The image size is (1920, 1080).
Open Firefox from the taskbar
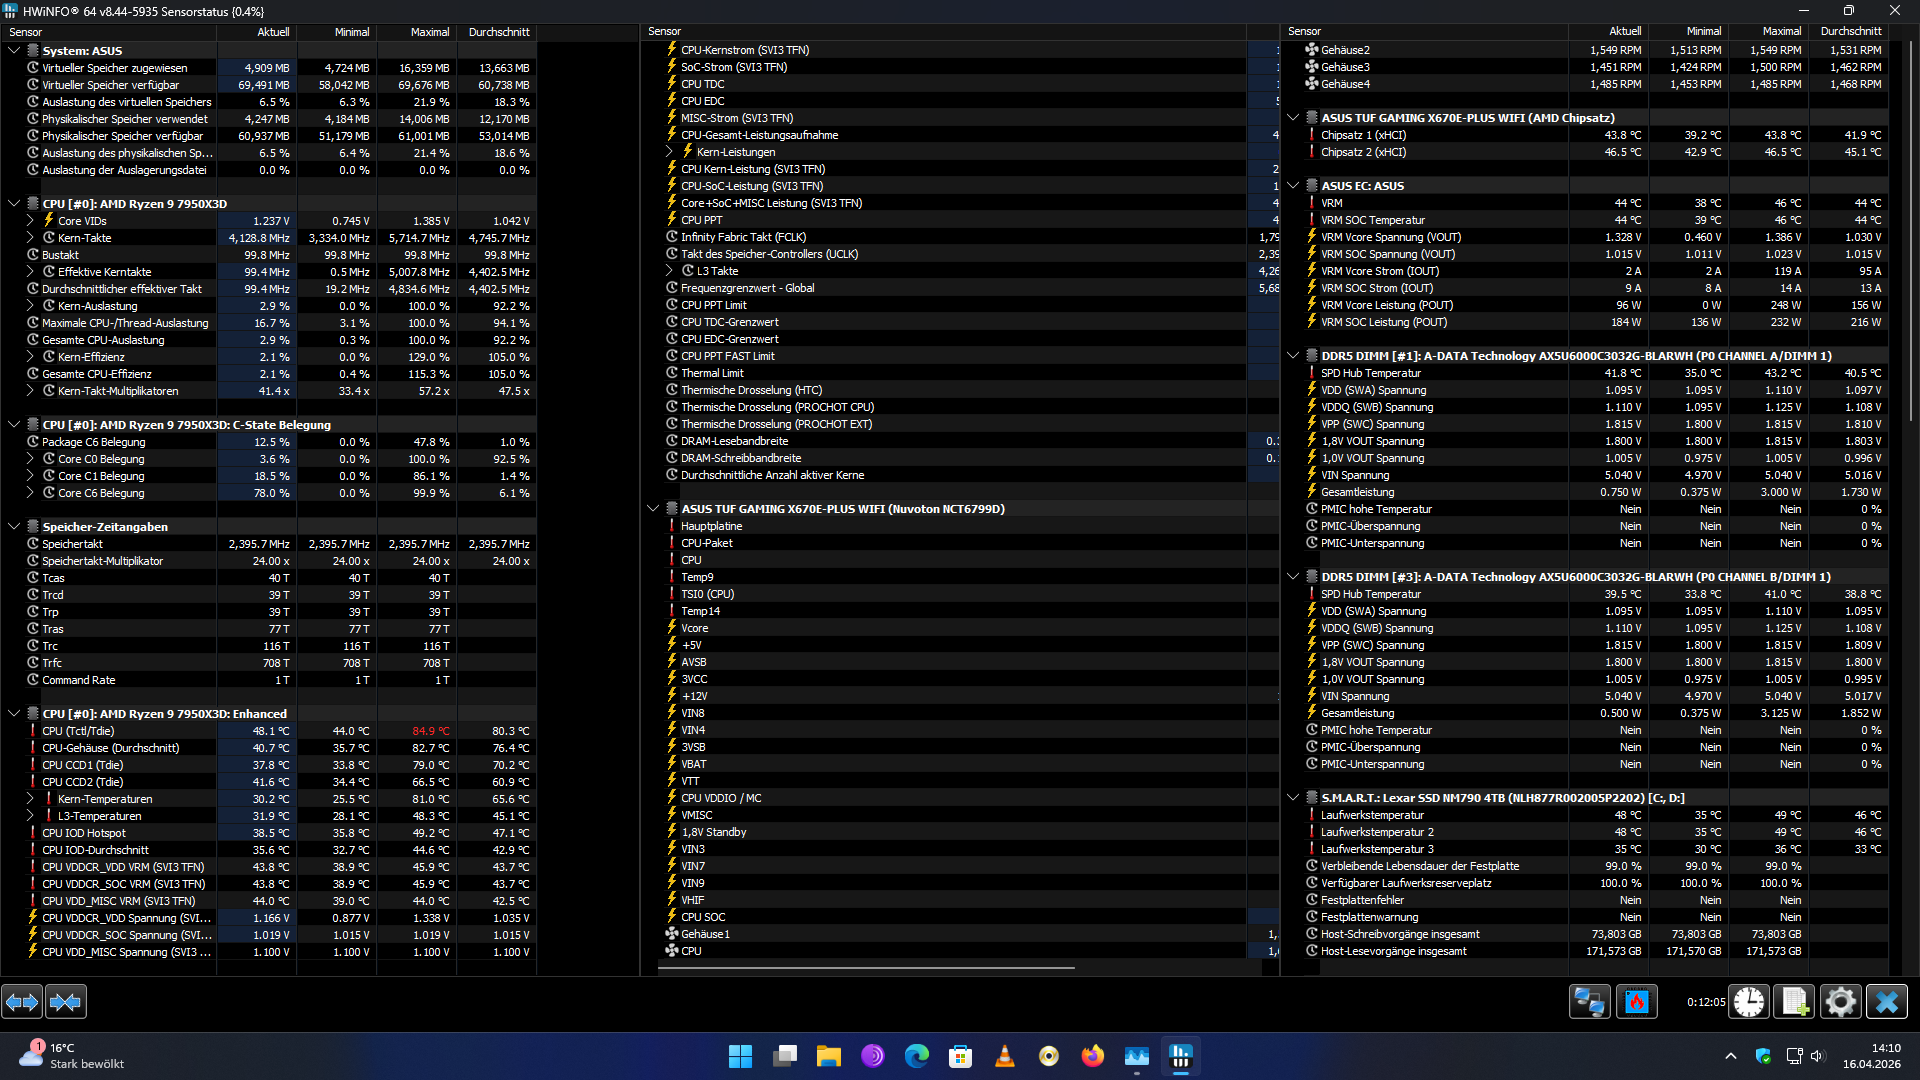1092,1056
